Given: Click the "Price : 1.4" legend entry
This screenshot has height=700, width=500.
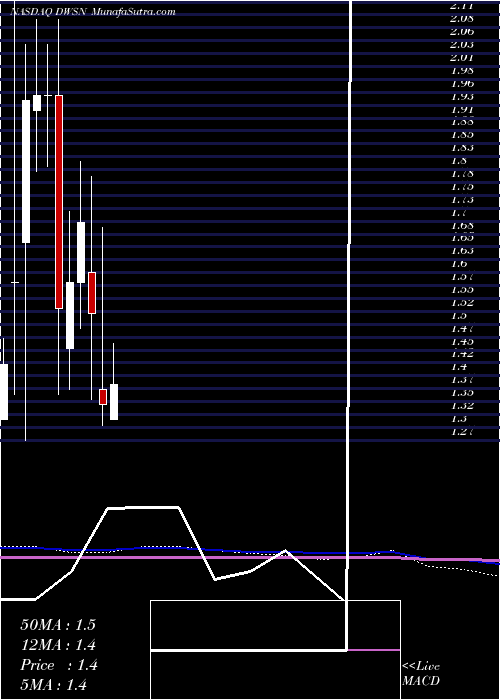Looking at the screenshot, I should click(x=58, y=665).
